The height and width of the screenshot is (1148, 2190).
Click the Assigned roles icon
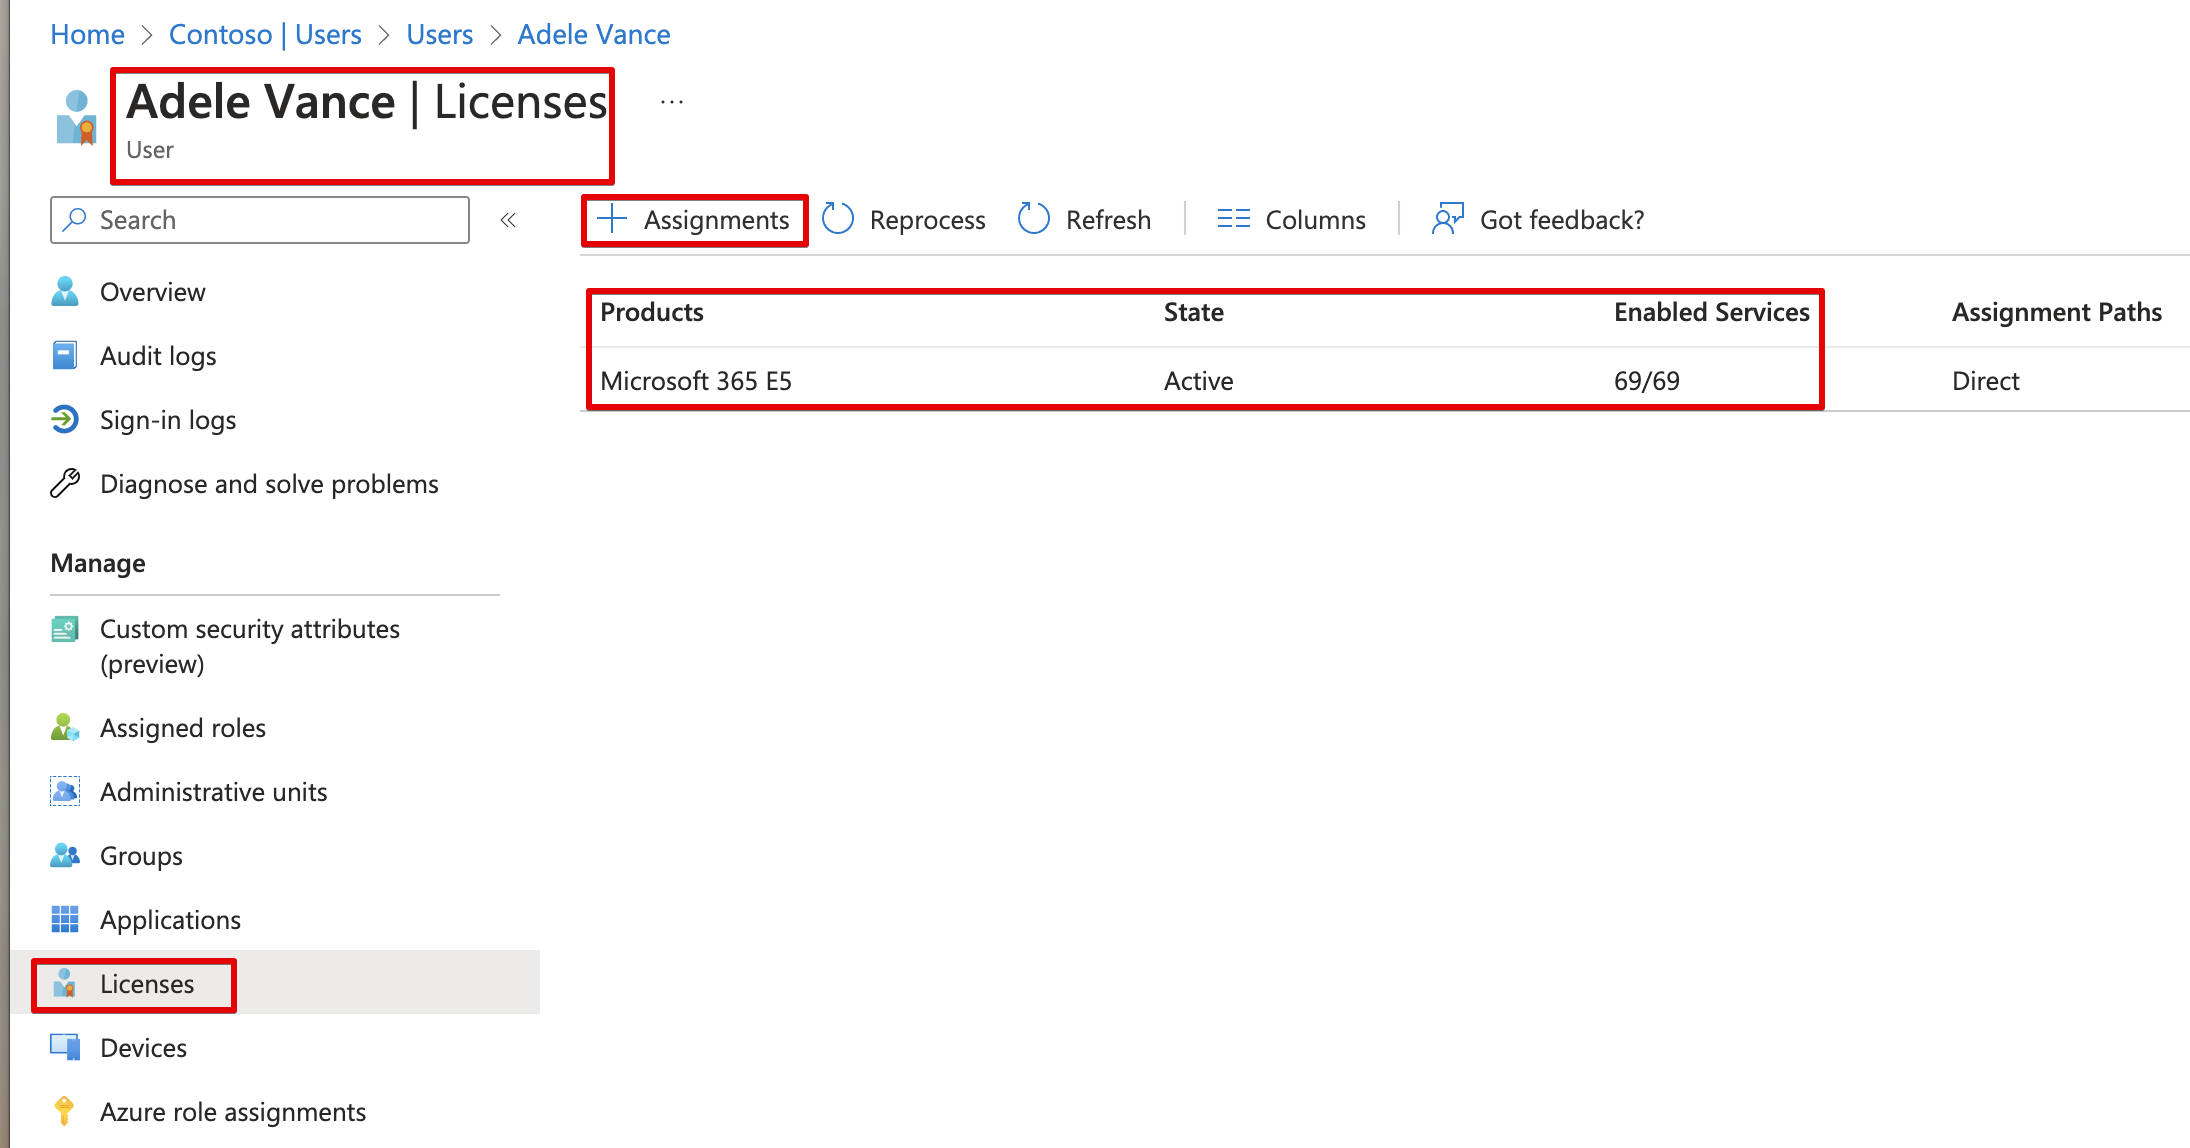(x=65, y=728)
